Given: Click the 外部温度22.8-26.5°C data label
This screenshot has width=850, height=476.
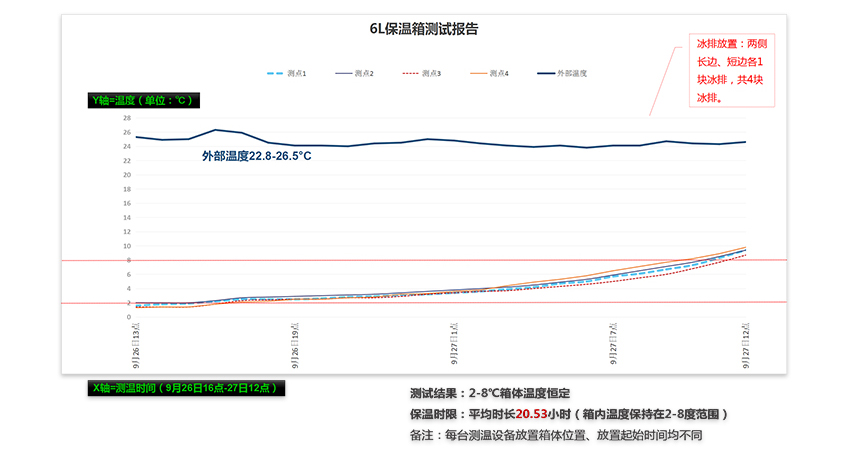Looking at the screenshot, I should (x=256, y=156).
